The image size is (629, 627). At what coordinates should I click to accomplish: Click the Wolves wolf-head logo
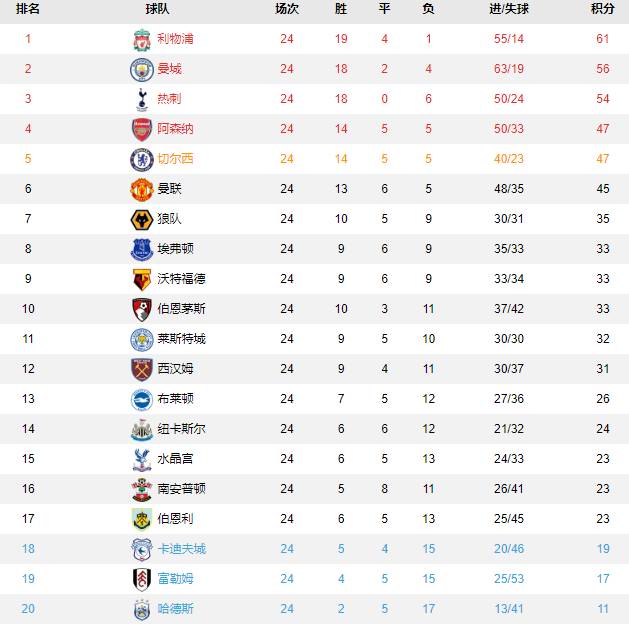coord(142,219)
